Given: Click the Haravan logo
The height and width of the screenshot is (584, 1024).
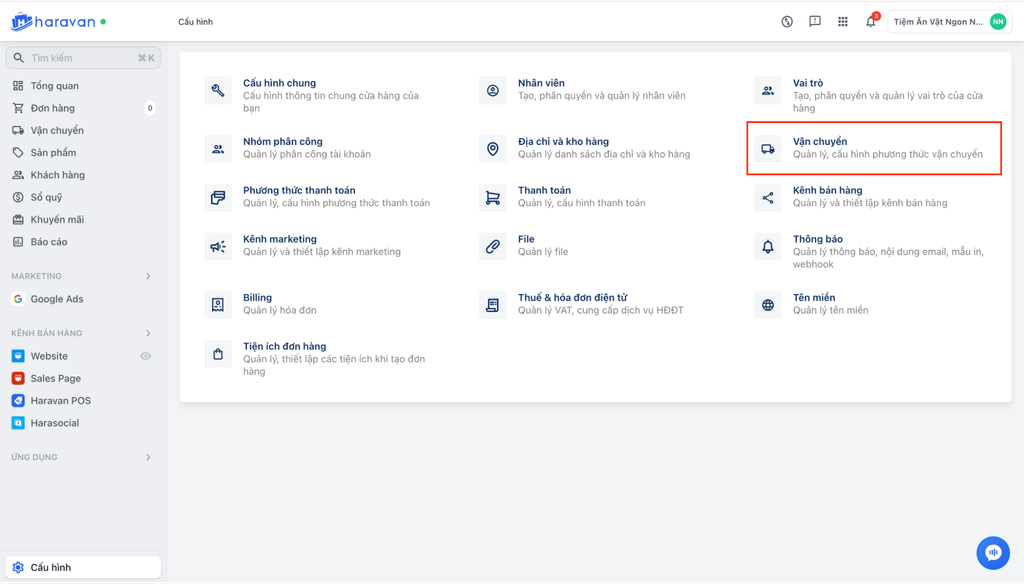Looking at the screenshot, I should pos(58,21).
